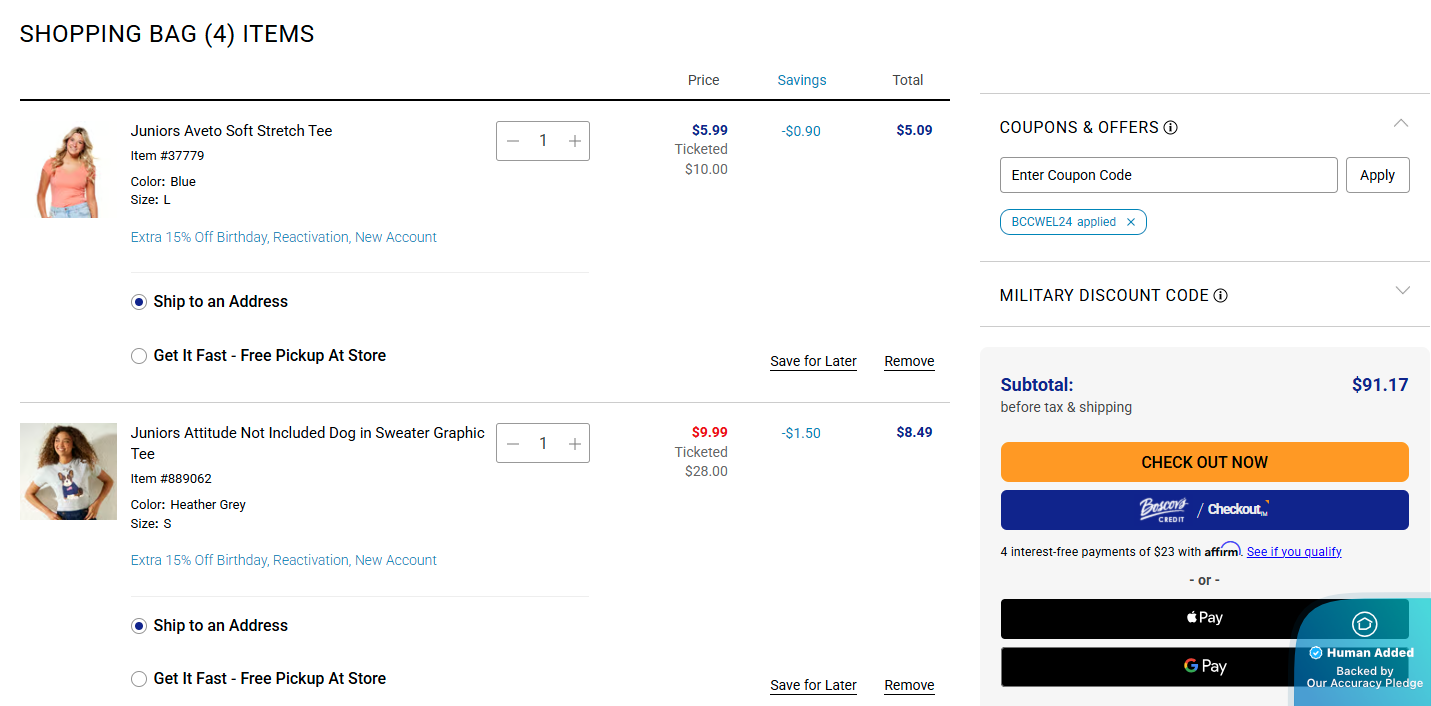
Task: Increase quantity of Aveto Soft Stretch Tee
Action: [574, 141]
